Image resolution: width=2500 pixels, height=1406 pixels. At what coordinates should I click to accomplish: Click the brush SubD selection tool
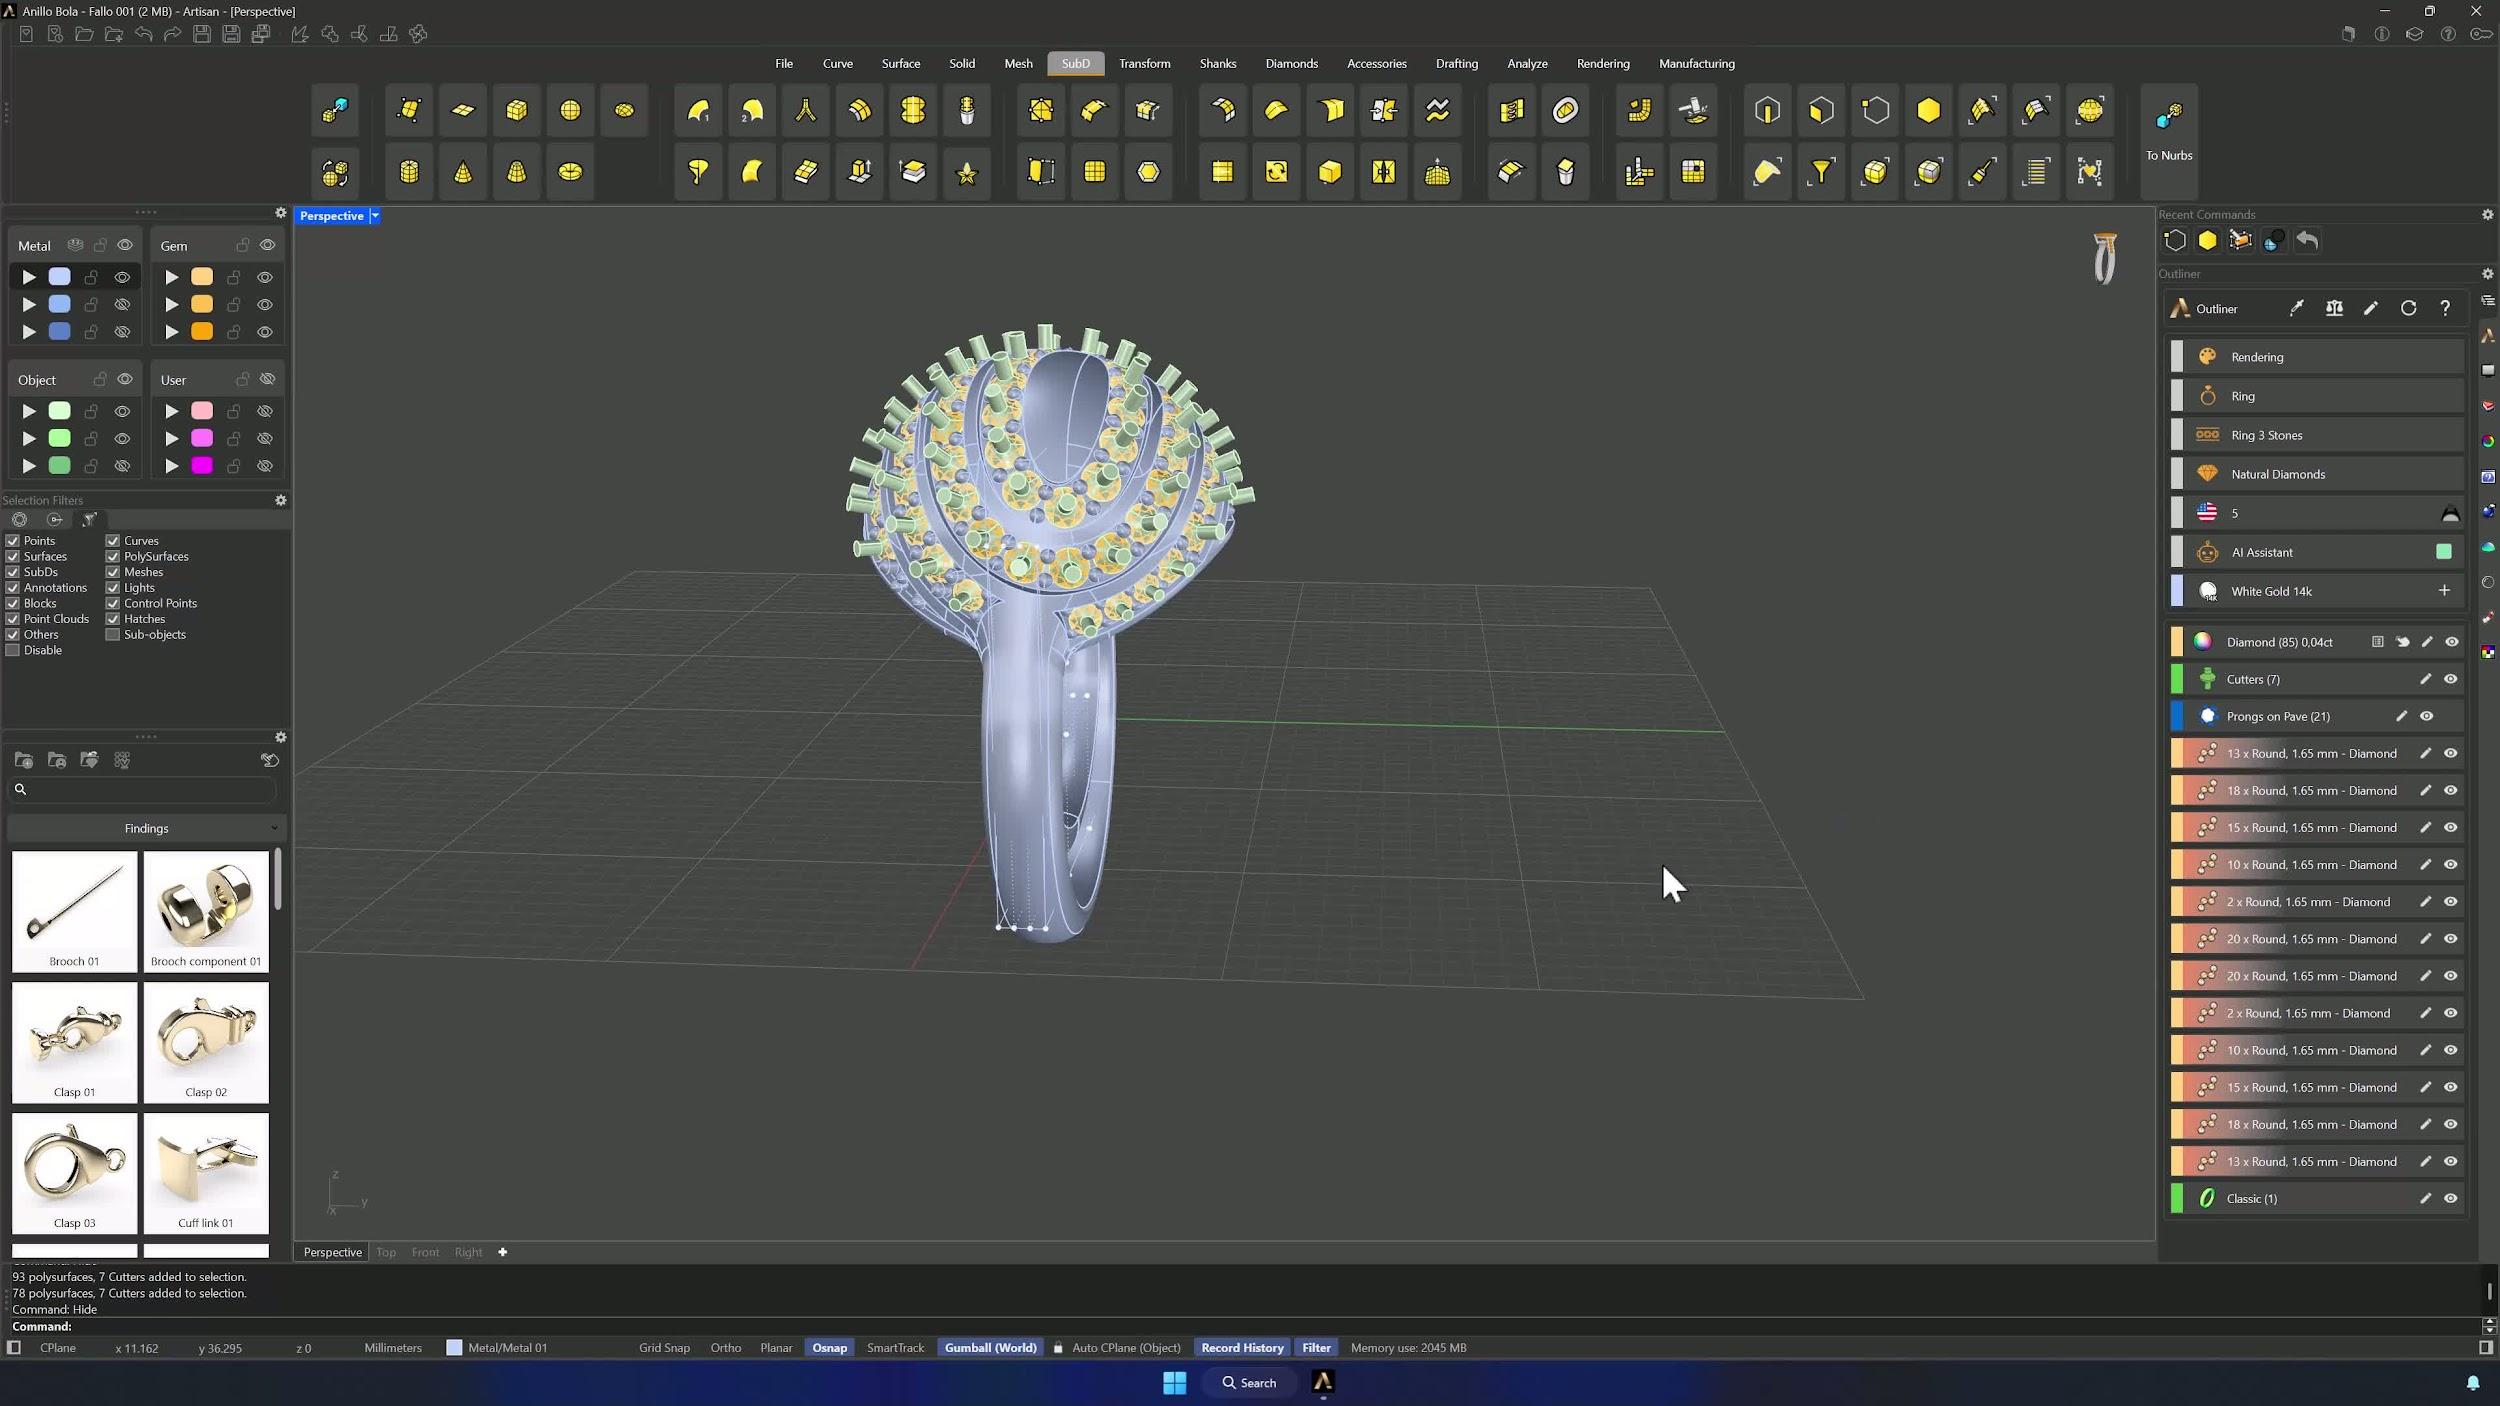point(1982,172)
